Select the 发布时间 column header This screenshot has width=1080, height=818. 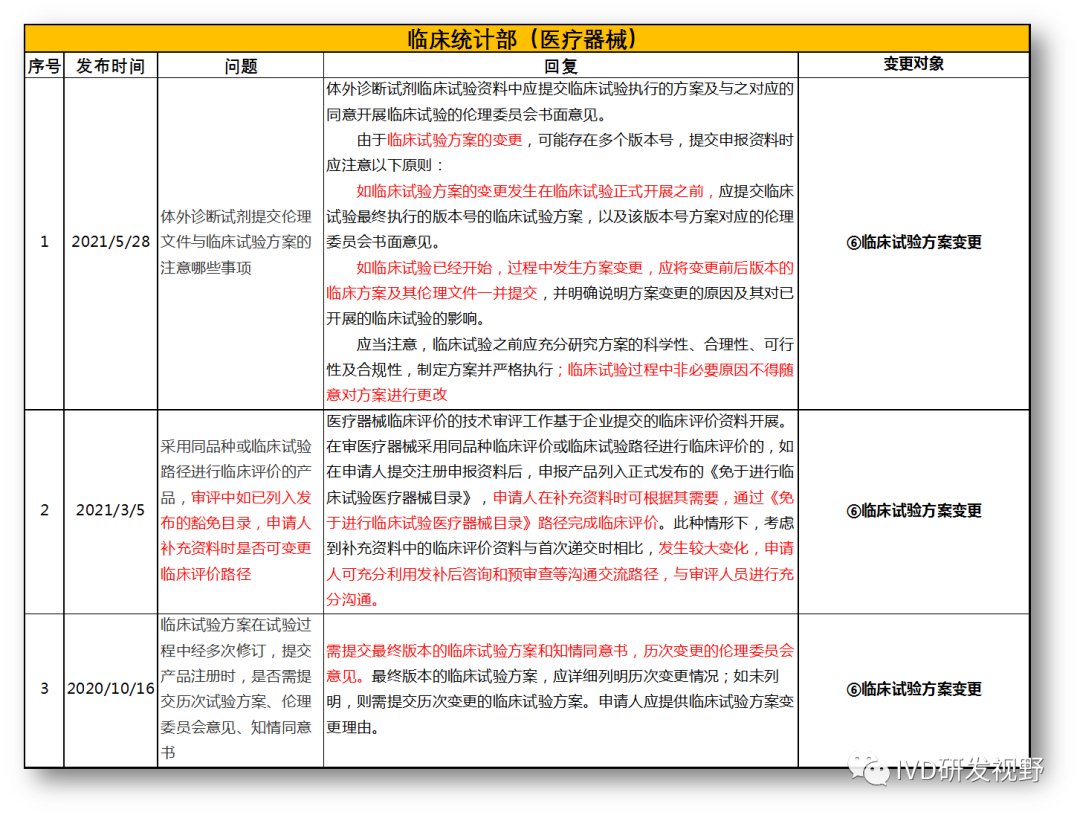(x=110, y=66)
